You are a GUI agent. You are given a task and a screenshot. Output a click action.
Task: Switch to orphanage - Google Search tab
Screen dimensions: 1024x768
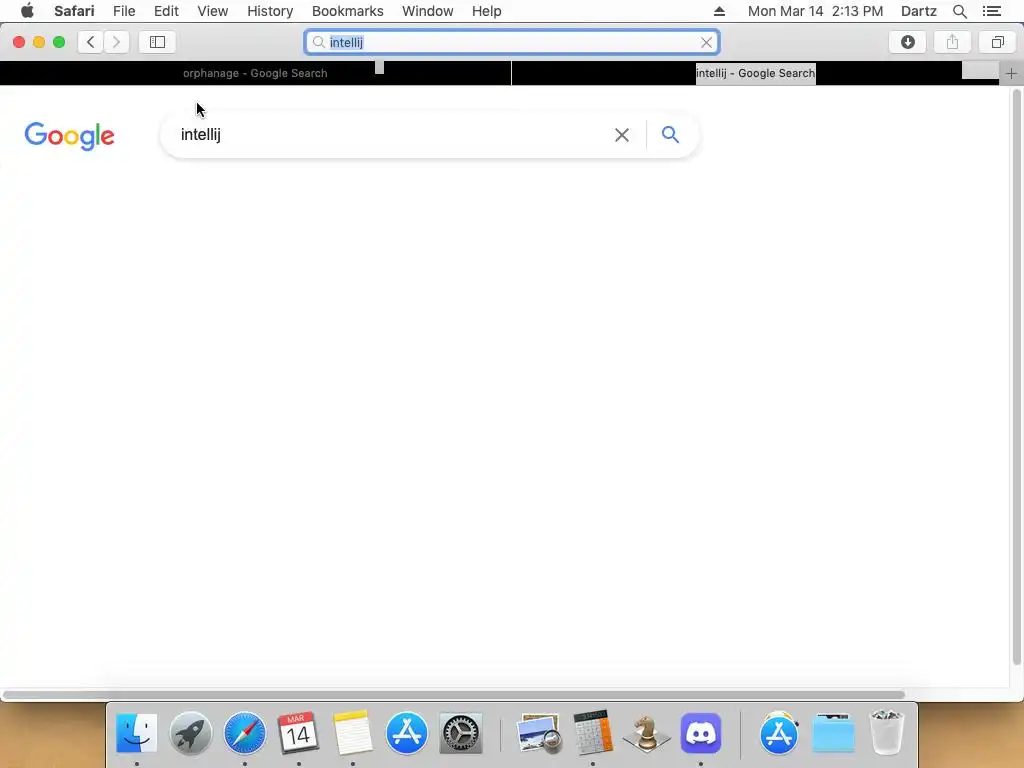[255, 73]
